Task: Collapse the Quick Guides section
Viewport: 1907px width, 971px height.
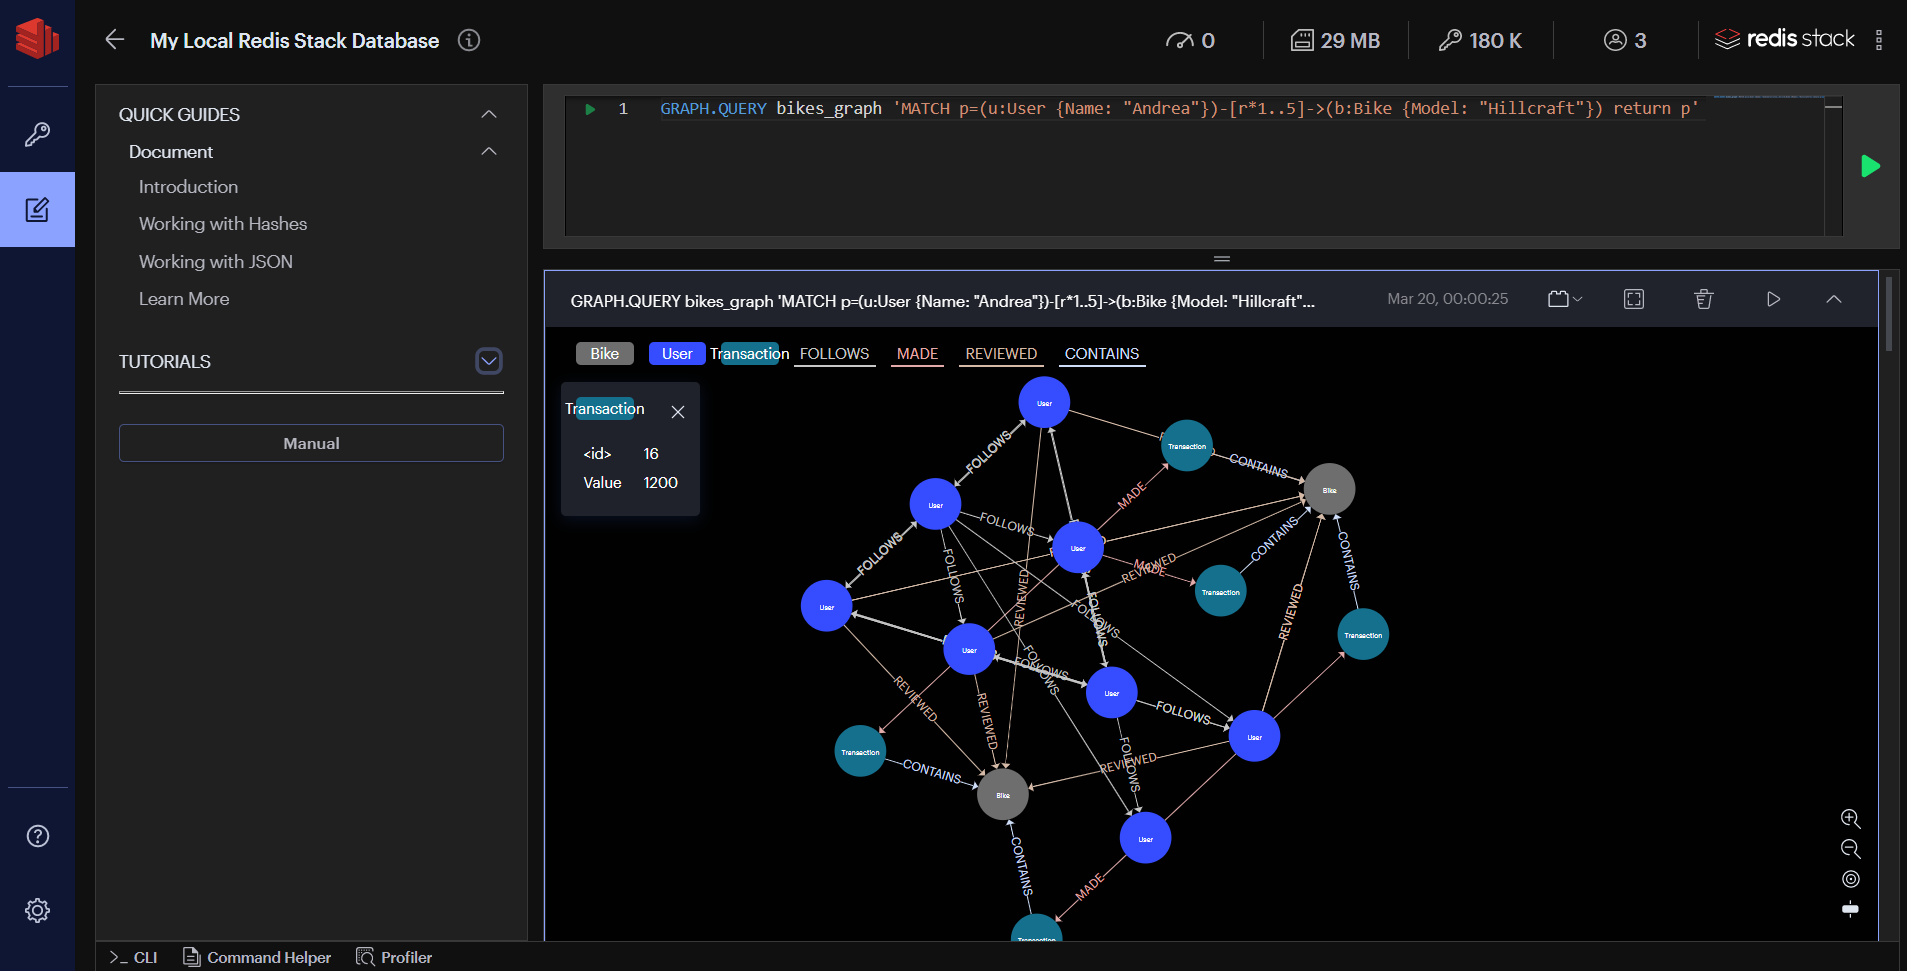Action: click(489, 115)
